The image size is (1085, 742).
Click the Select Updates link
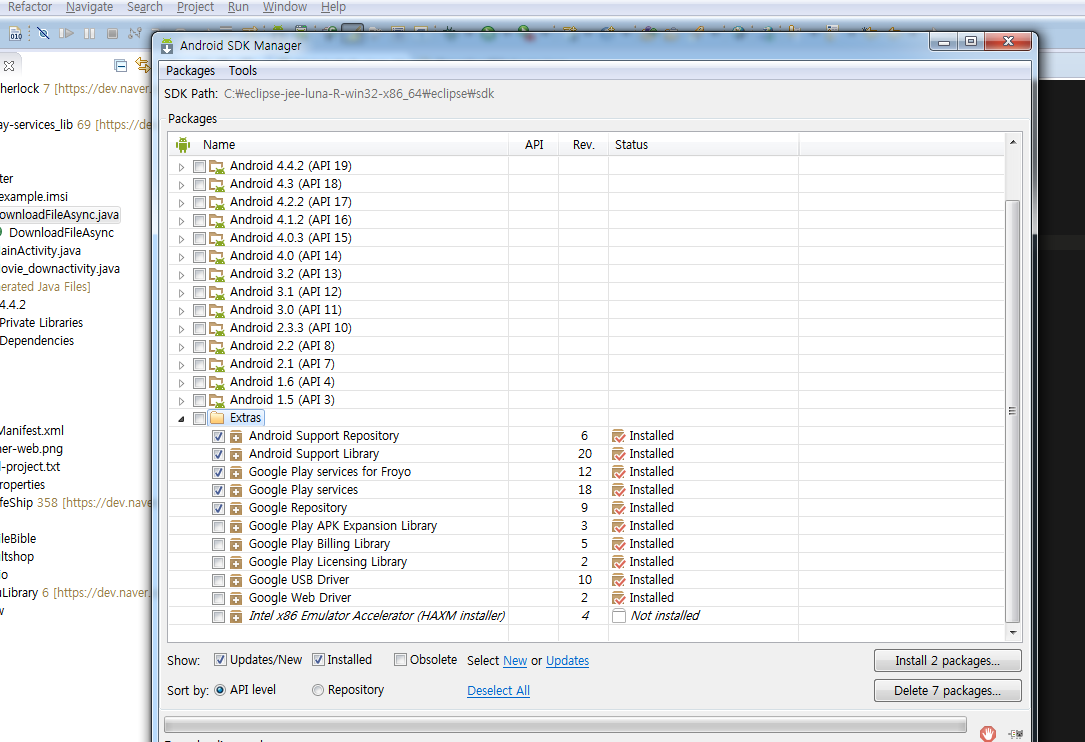click(x=567, y=661)
